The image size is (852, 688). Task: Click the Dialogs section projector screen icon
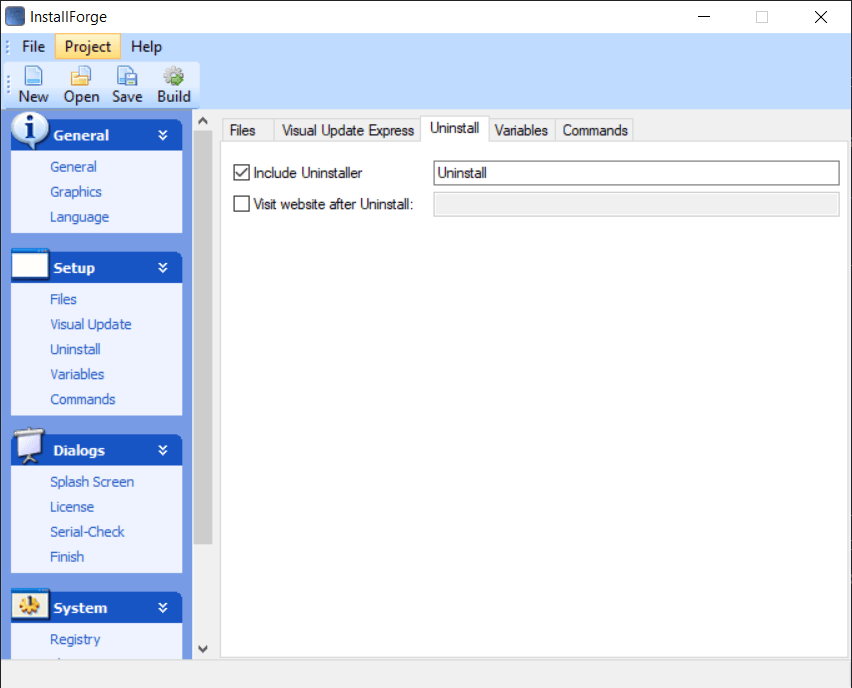coord(29,446)
